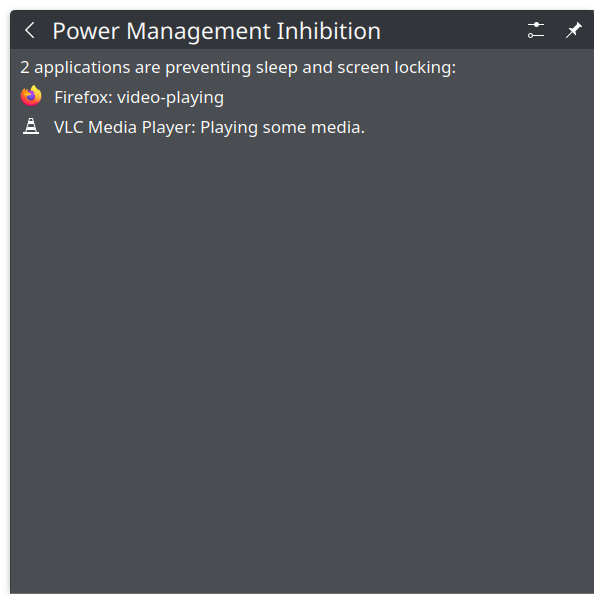Click the words VLC Media Player

(x=124, y=127)
